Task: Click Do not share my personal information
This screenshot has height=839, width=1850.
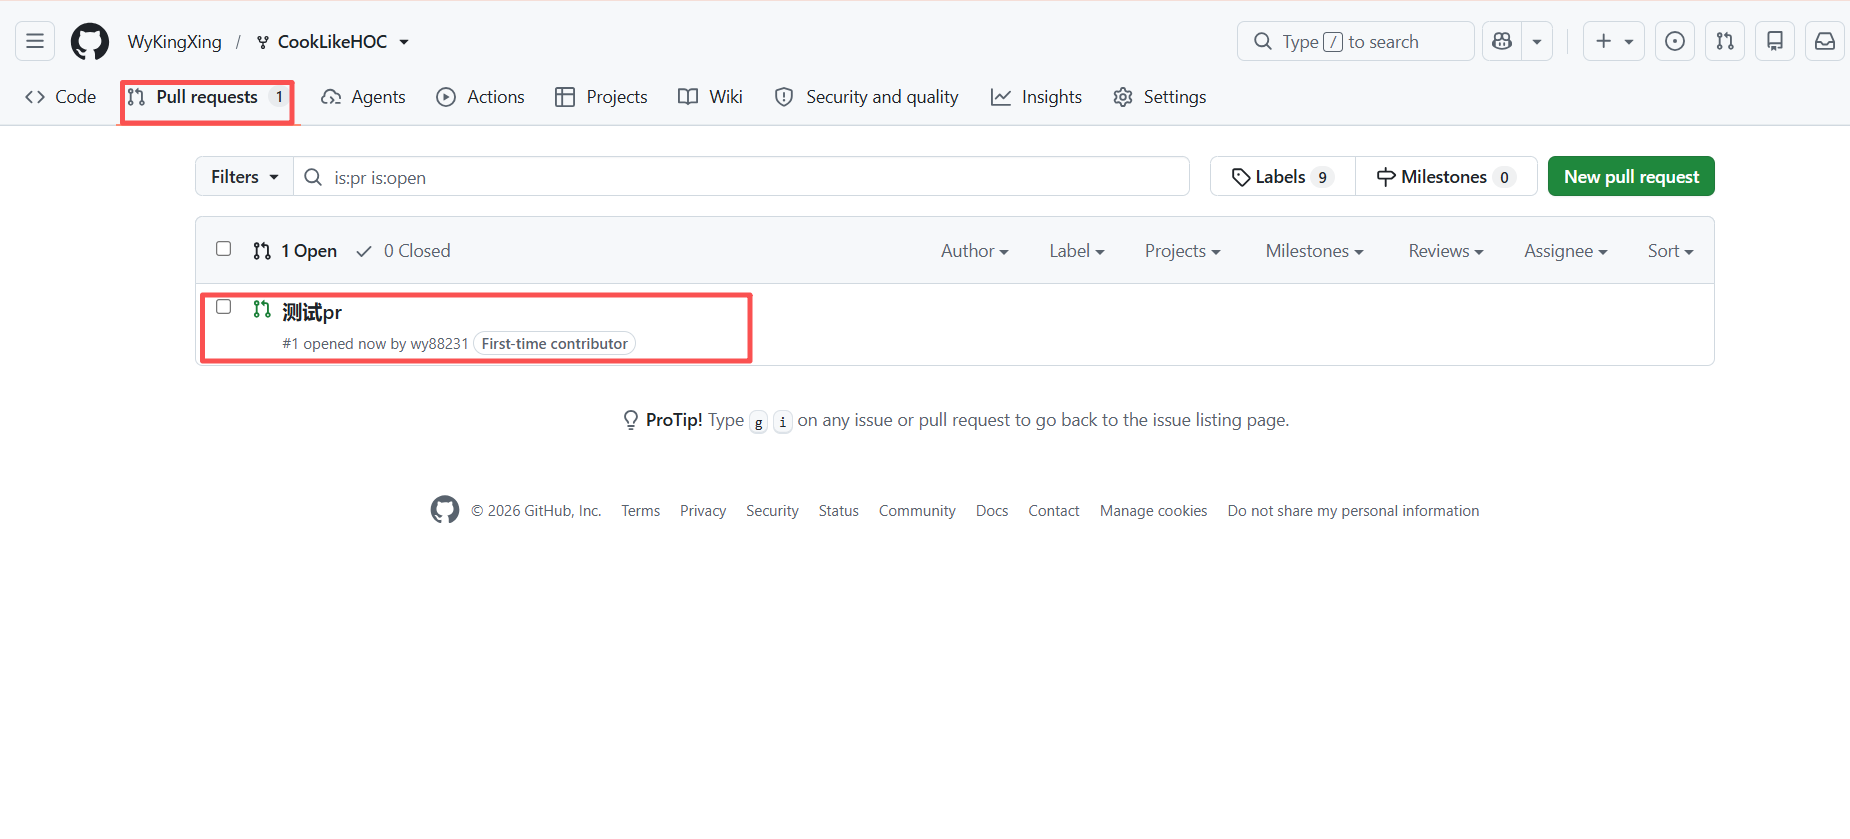Action: pos(1353,511)
